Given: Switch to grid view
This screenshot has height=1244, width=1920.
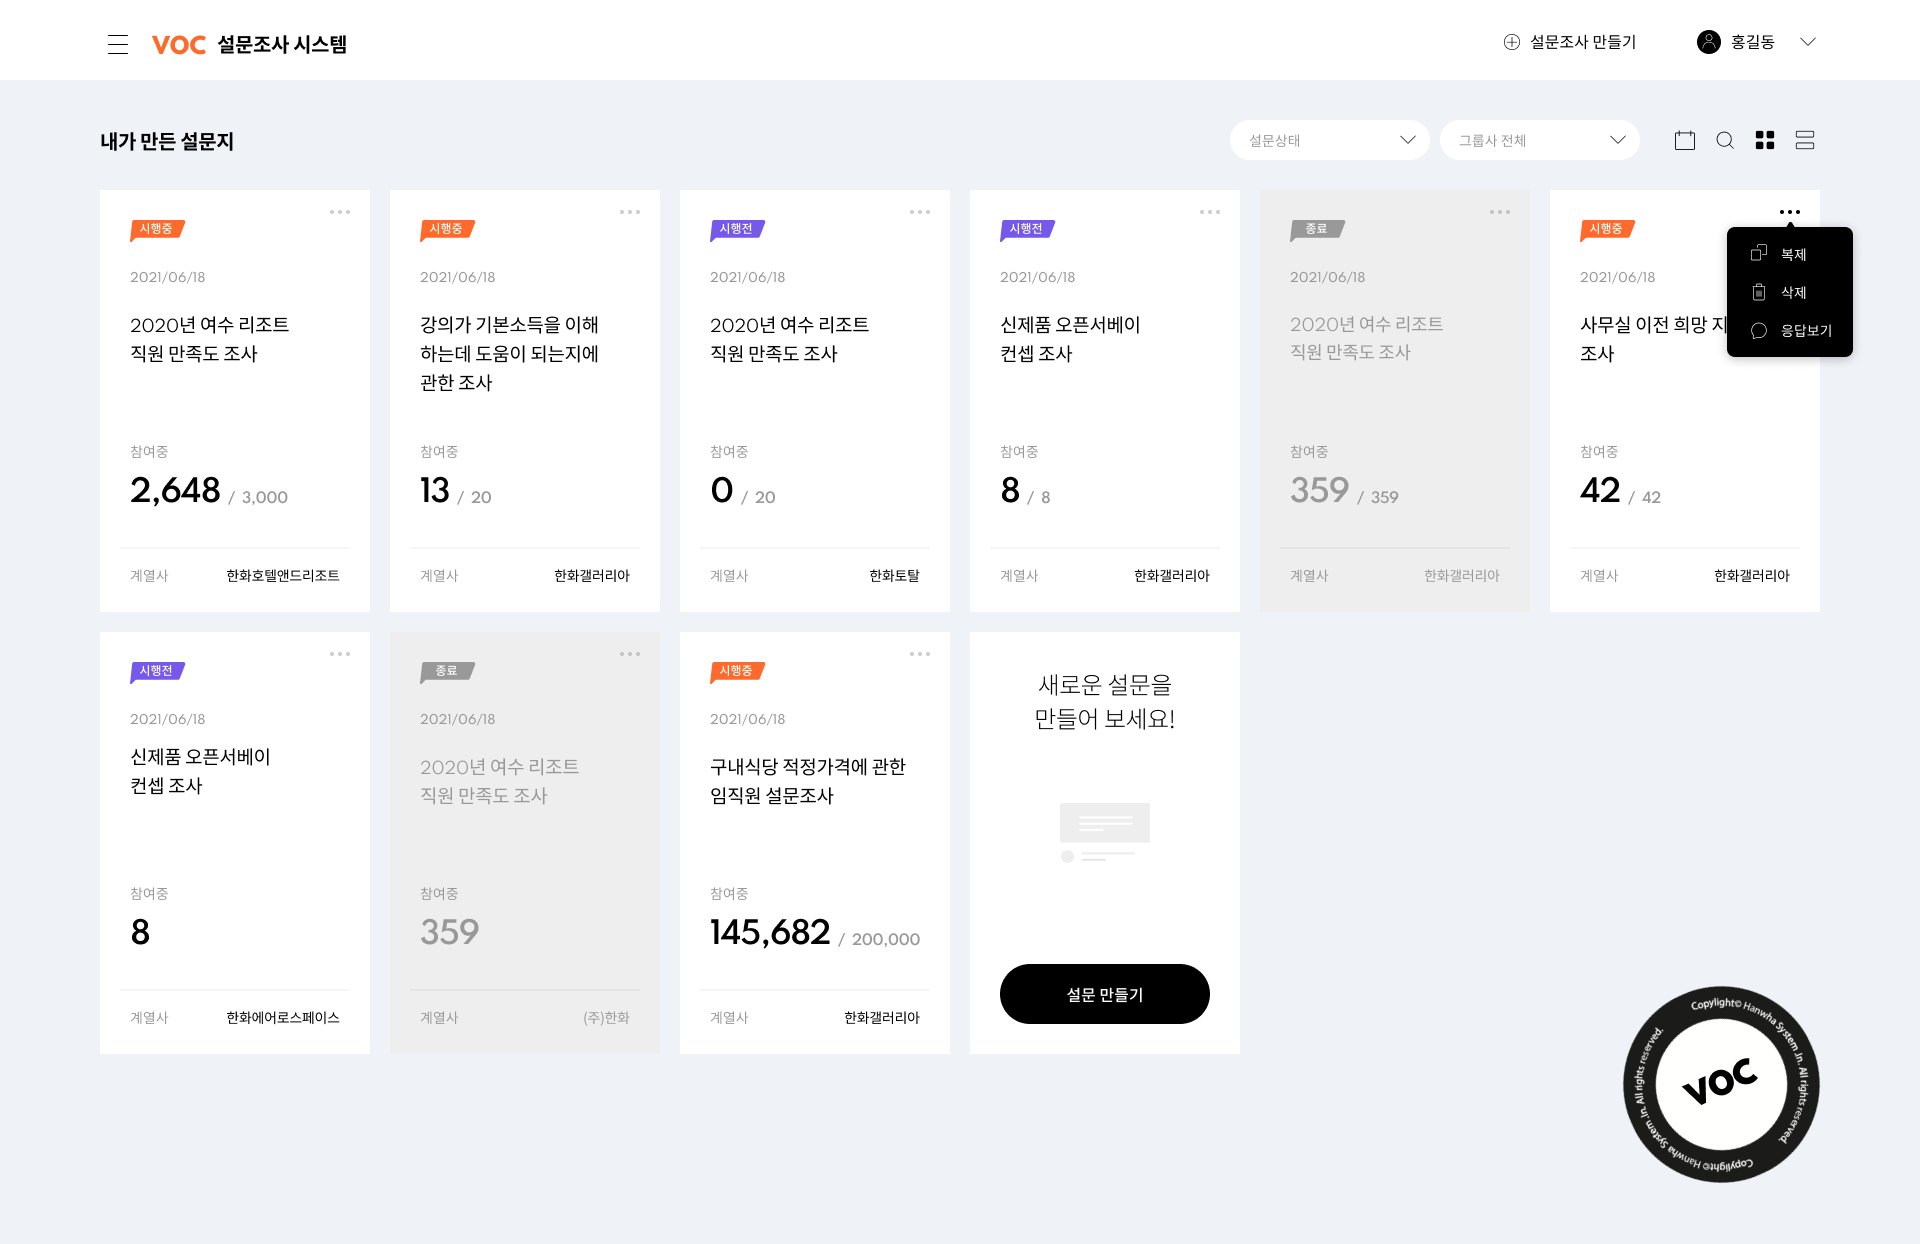Looking at the screenshot, I should (1765, 140).
